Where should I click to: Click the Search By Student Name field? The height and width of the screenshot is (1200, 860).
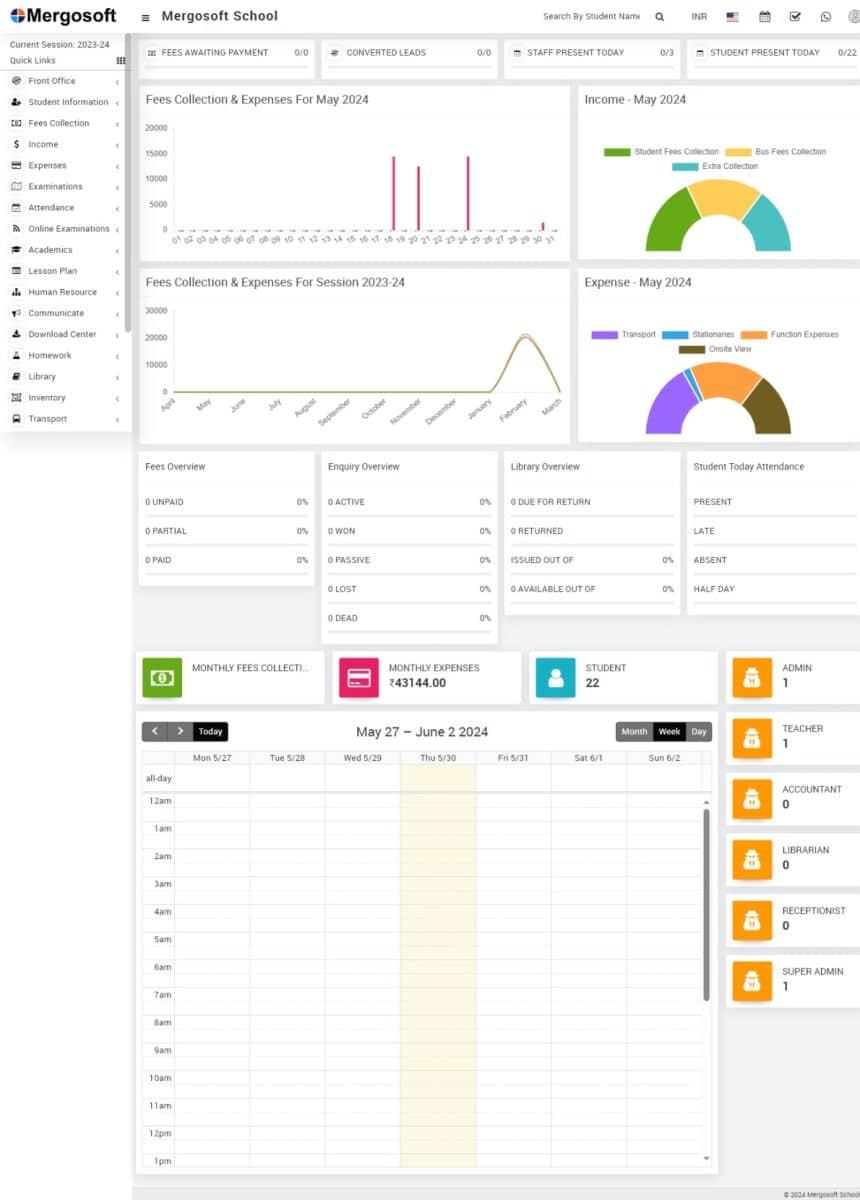590,17
